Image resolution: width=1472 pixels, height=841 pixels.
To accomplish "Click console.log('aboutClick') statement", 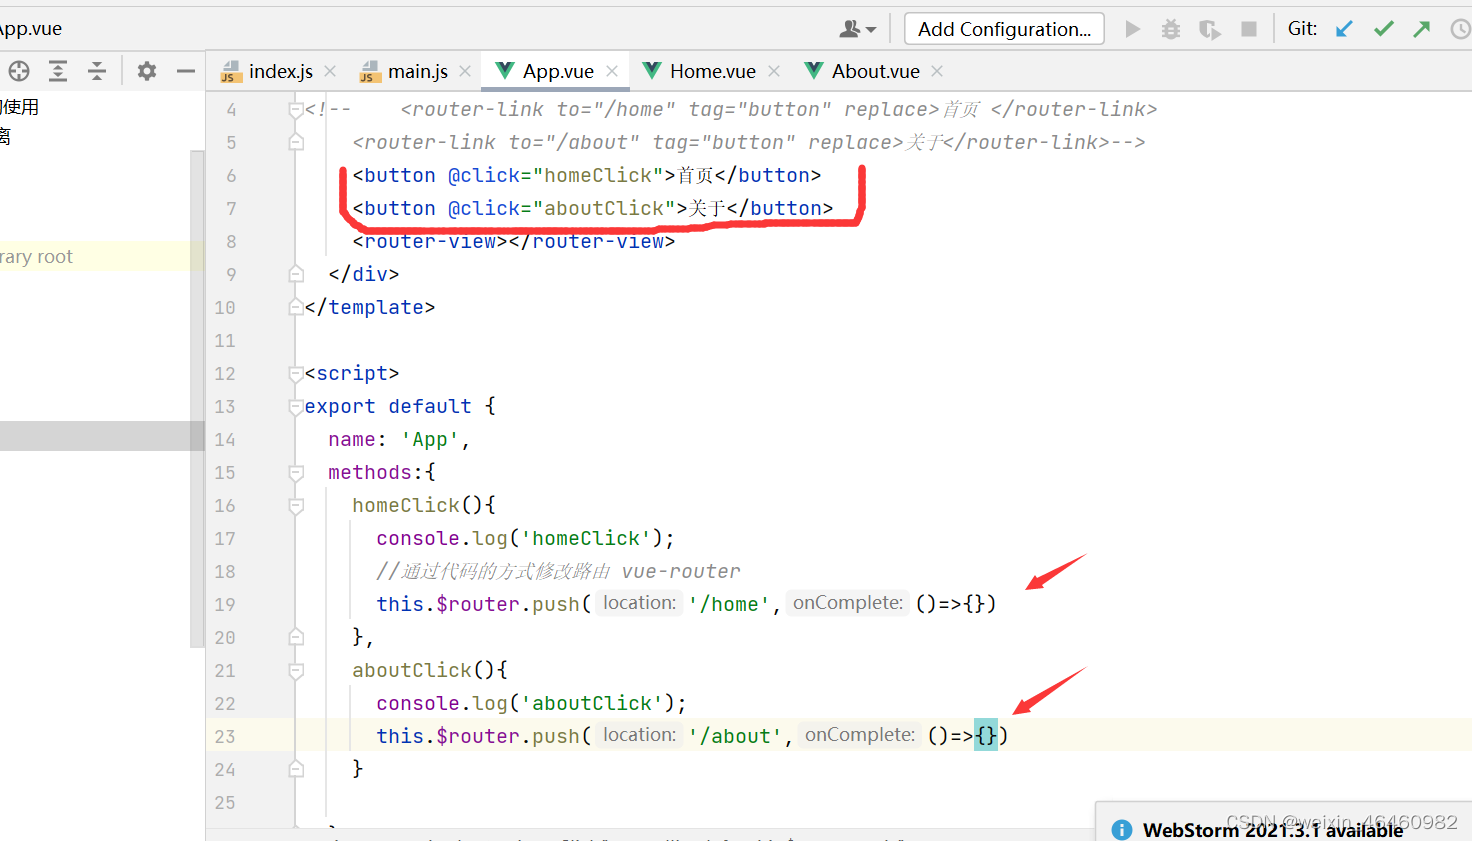I will (x=531, y=704).
